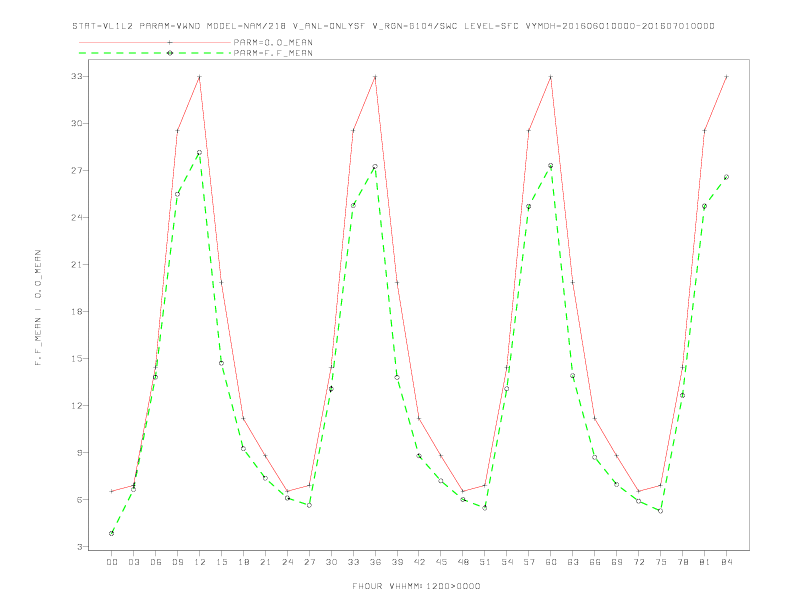
Task: Click y-axis tick label 21
Action: (77, 265)
